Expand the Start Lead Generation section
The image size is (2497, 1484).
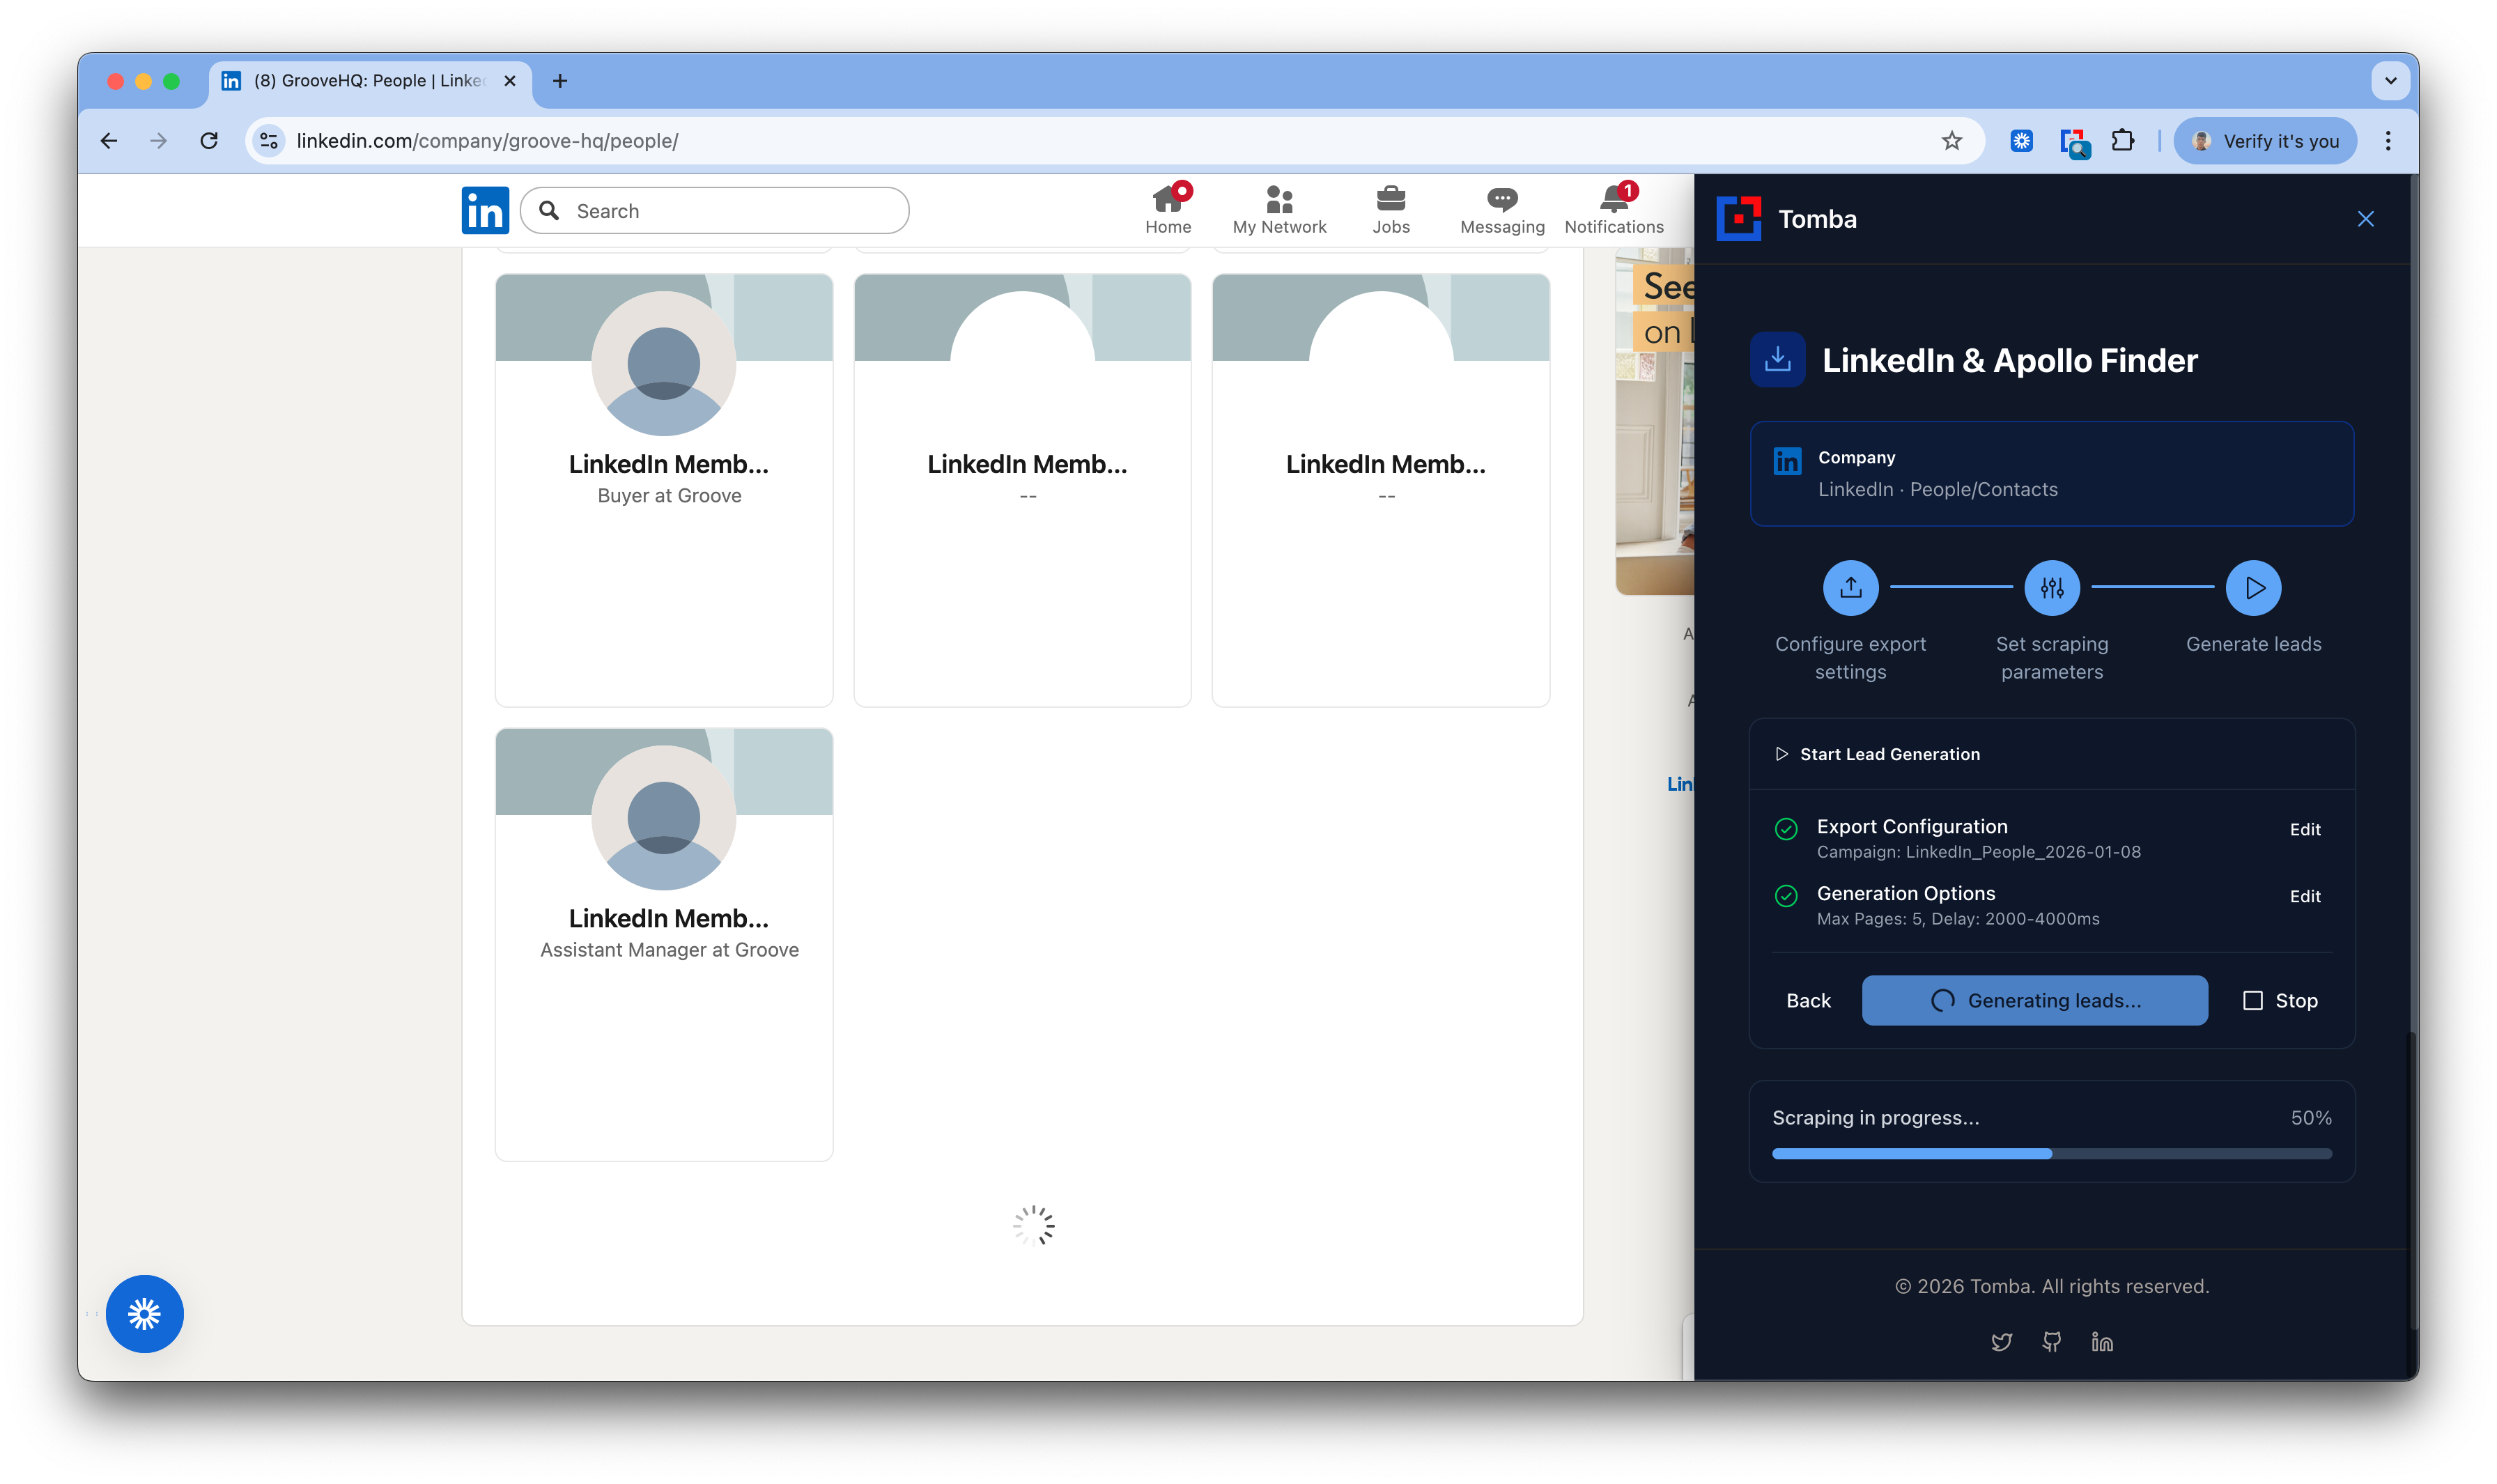tap(1878, 754)
